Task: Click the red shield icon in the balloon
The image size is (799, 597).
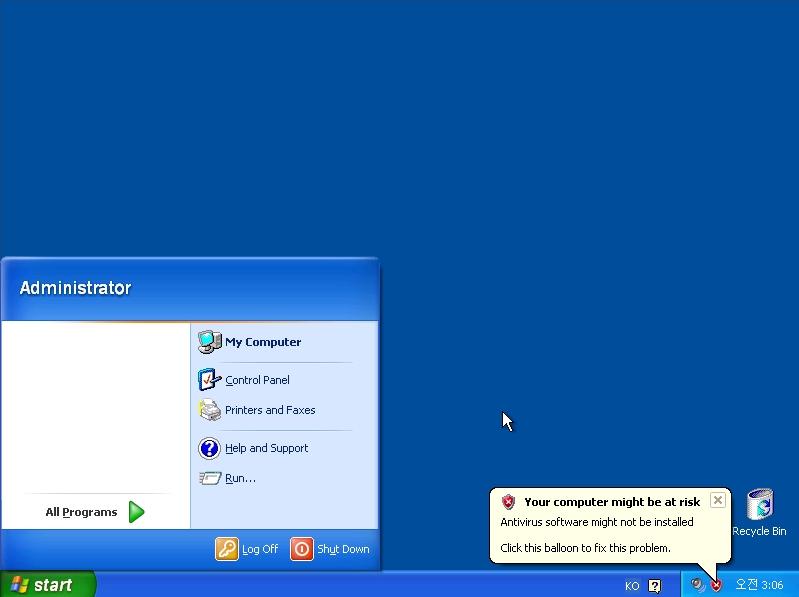Action: (508, 502)
